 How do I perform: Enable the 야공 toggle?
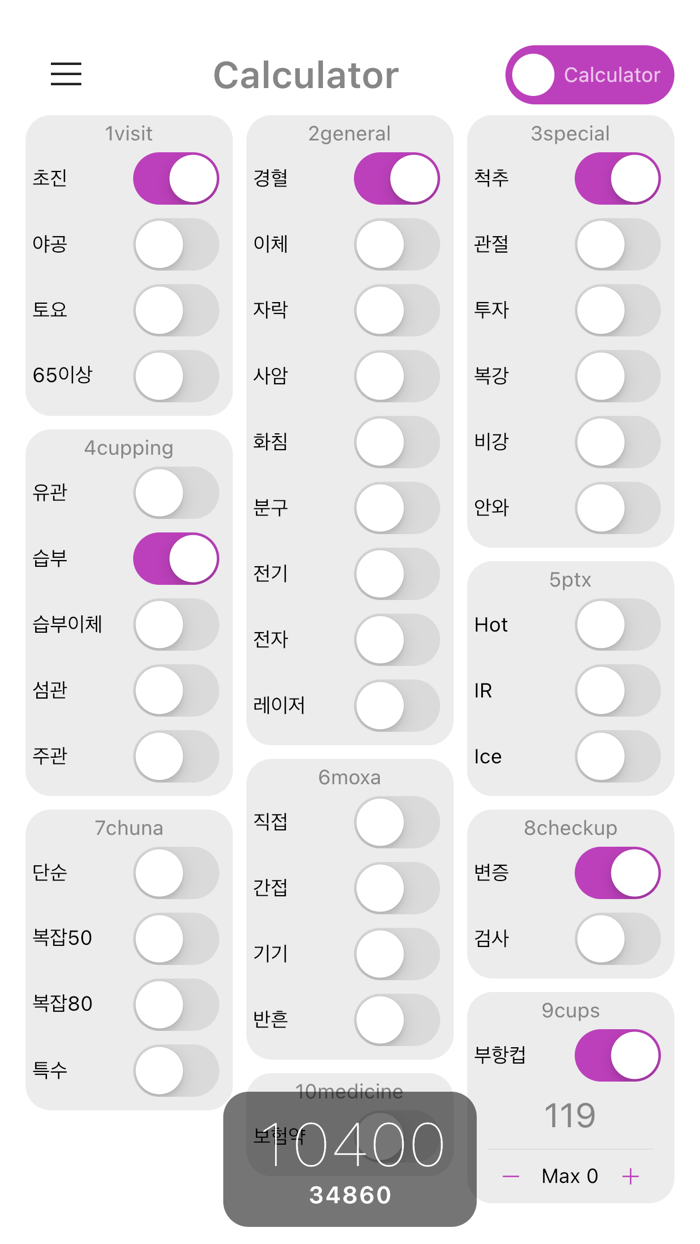[175, 244]
